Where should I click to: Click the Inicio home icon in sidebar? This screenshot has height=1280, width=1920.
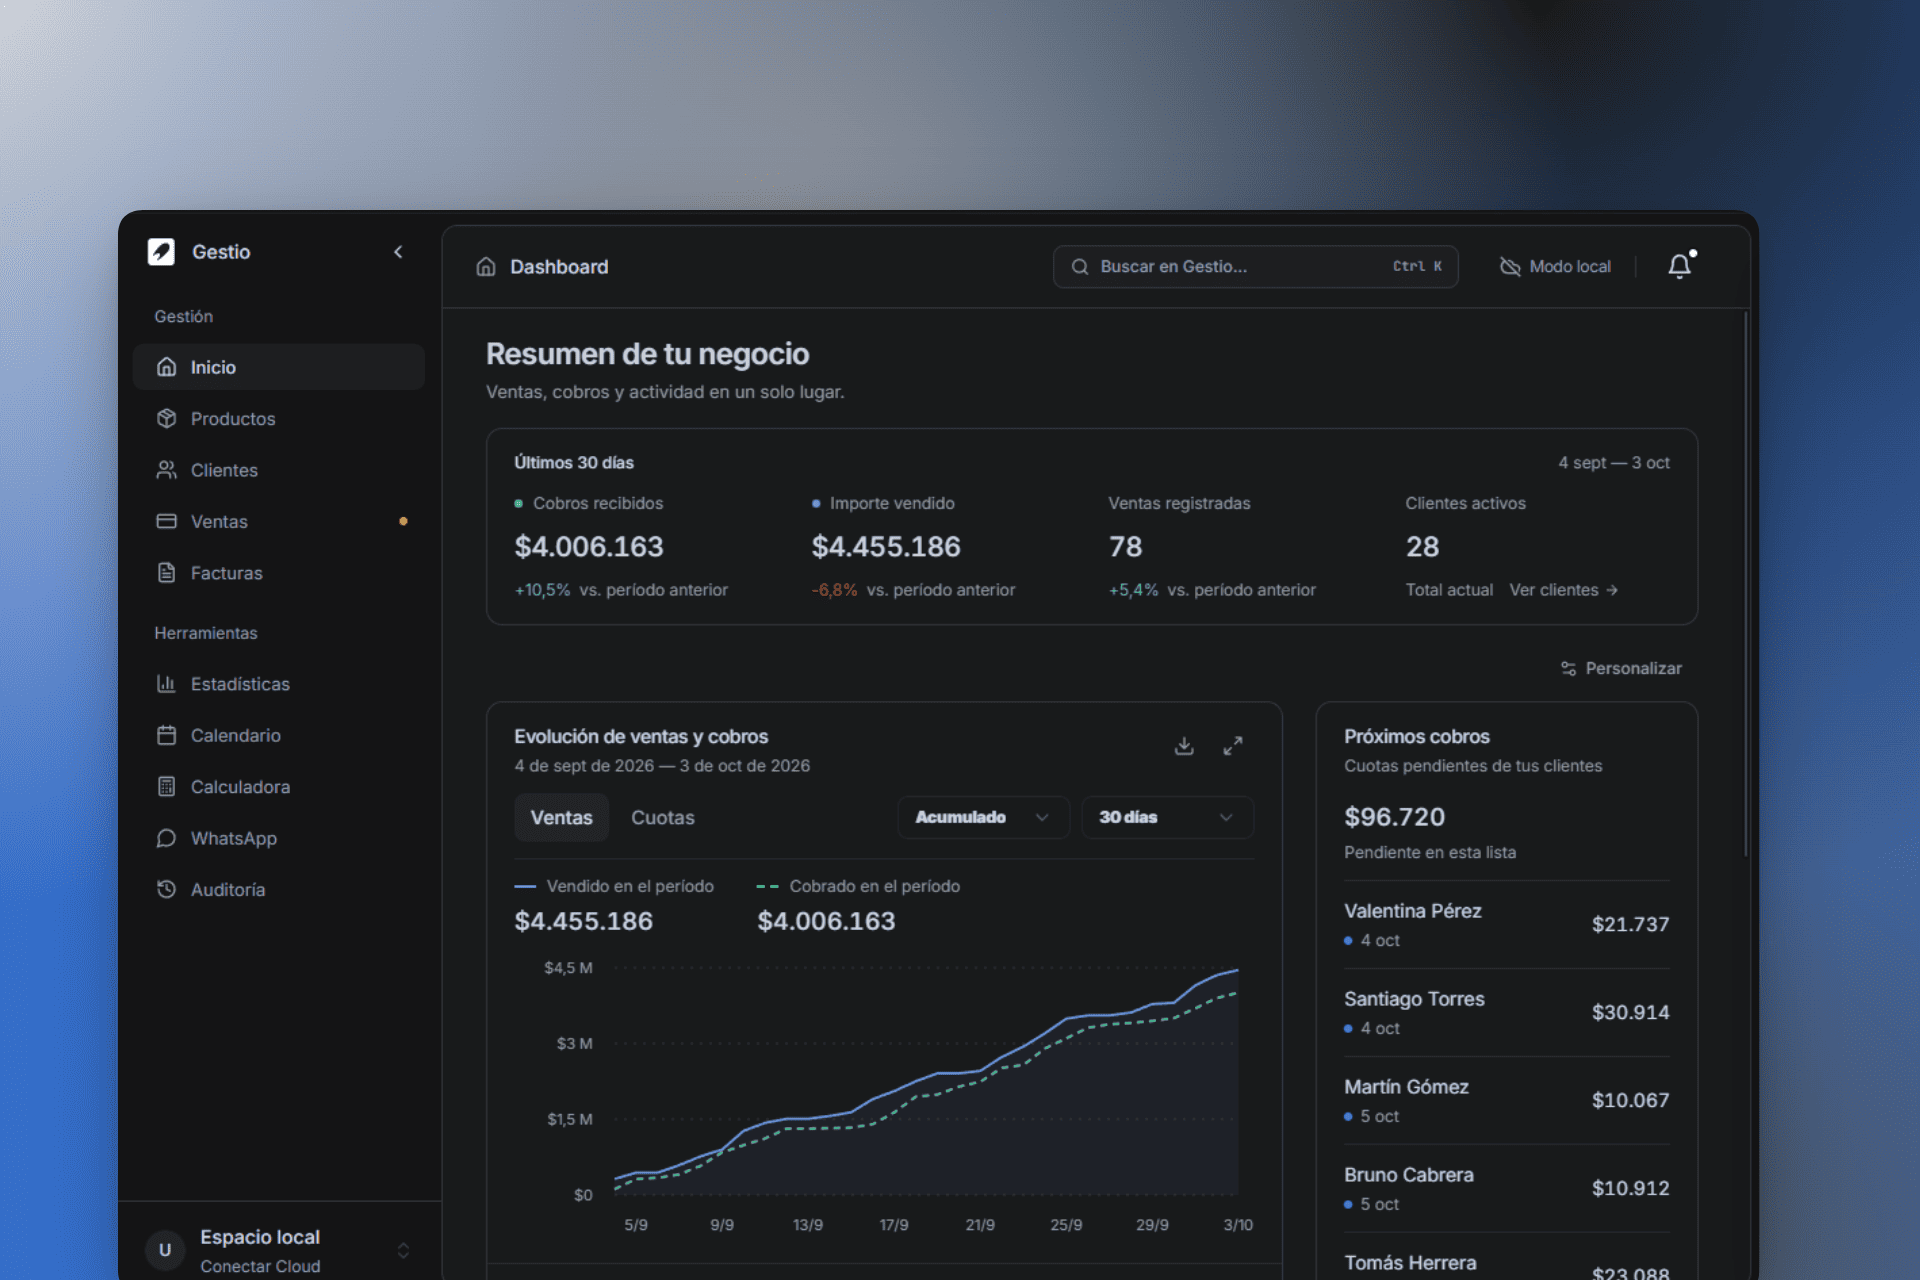166,367
